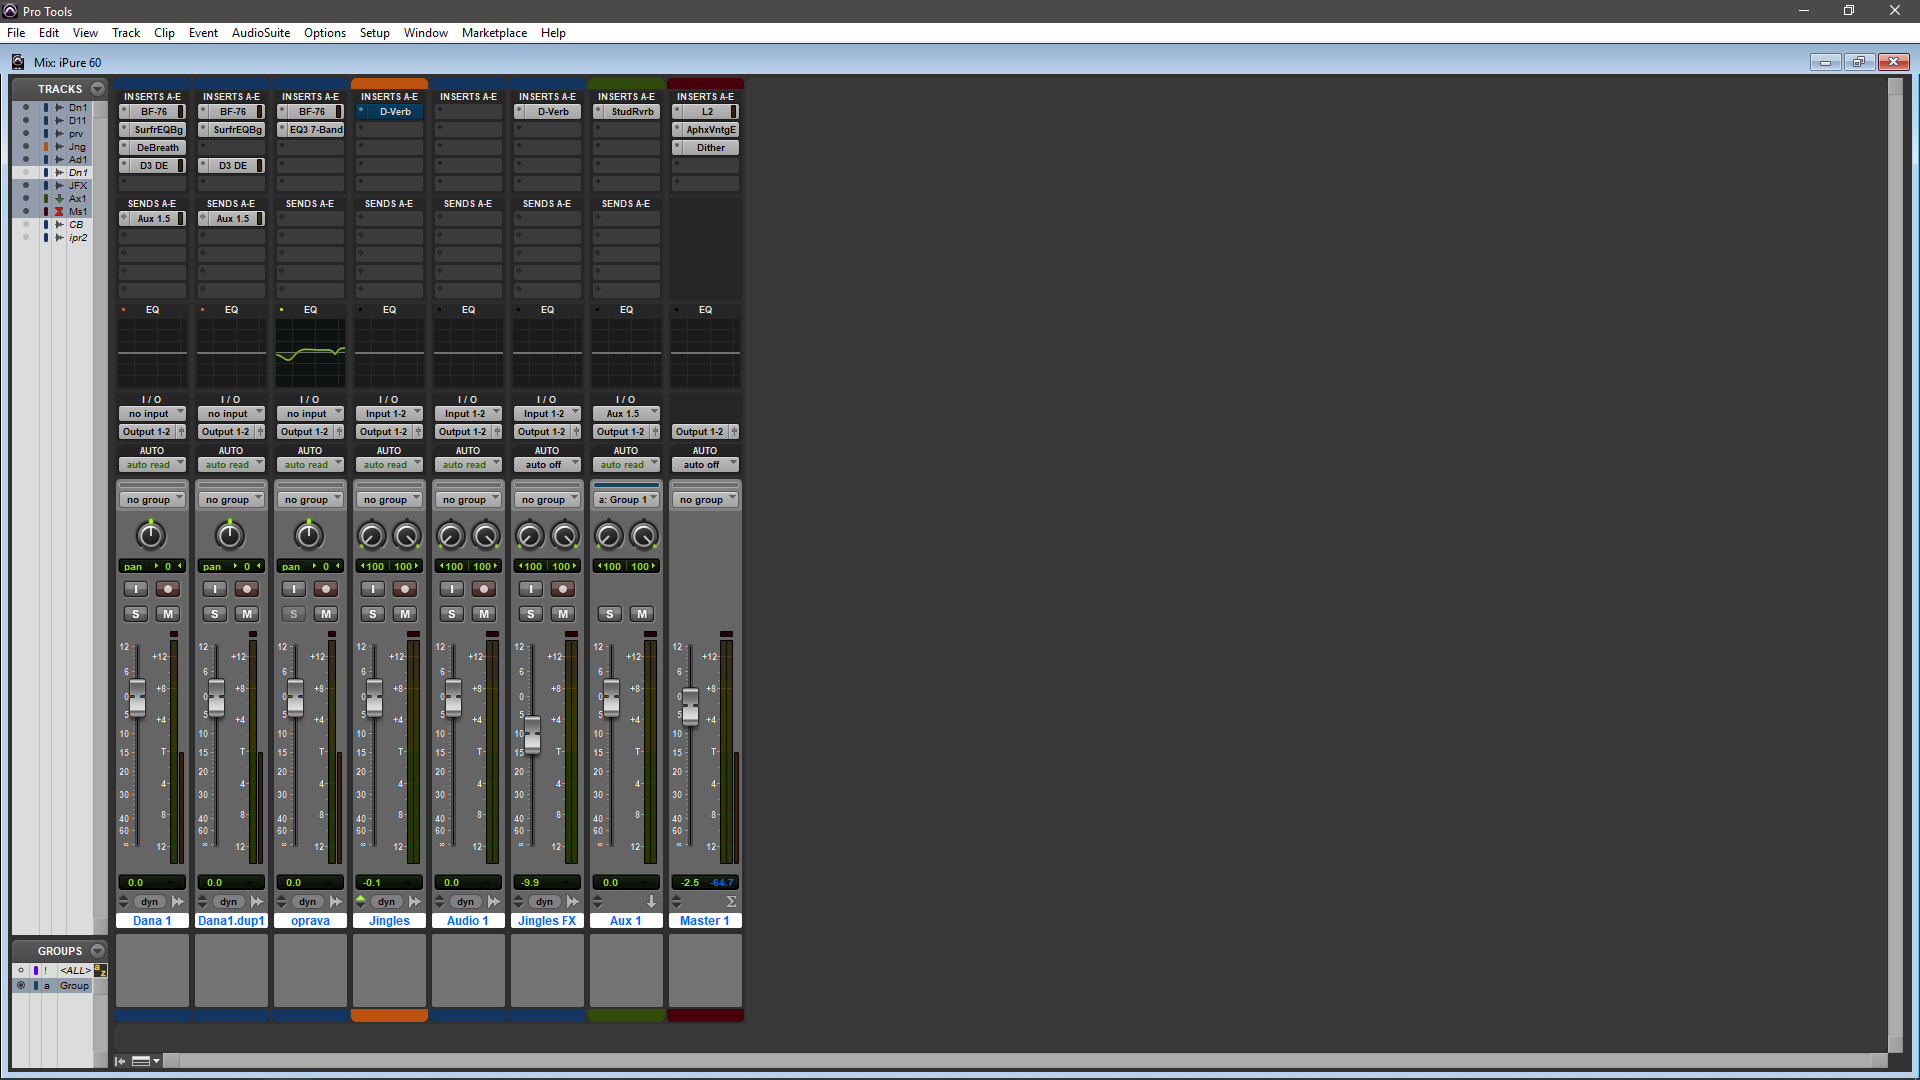Open the Groups list dropdown menu
Viewport: 1920px width, 1080px height.
click(98, 951)
